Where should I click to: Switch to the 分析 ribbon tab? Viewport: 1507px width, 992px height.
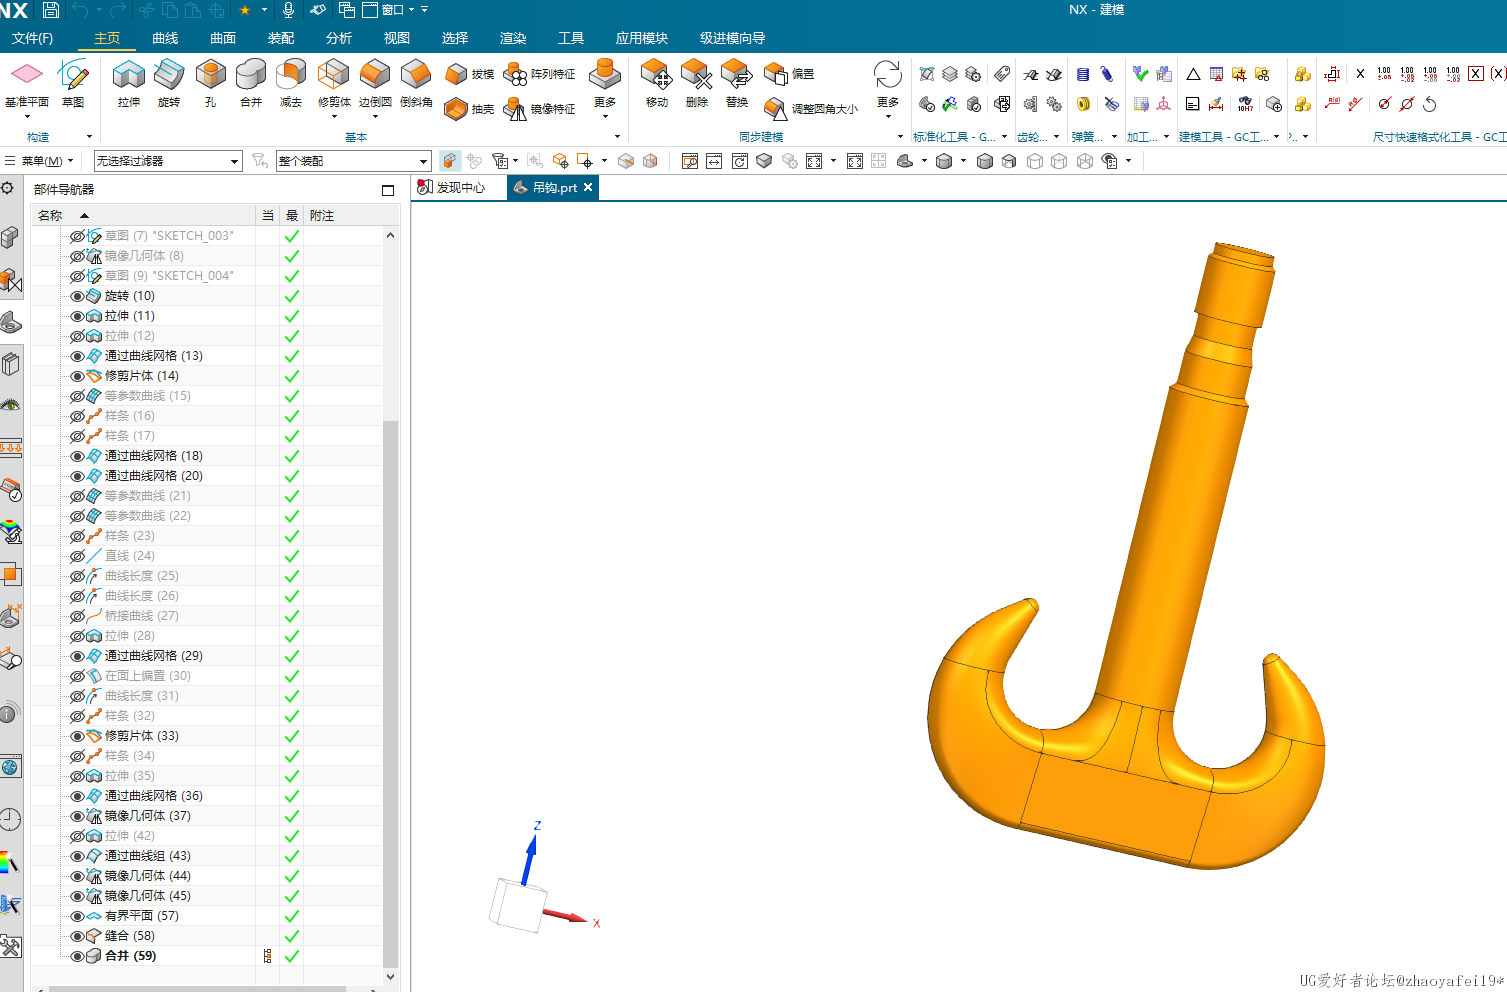point(339,38)
